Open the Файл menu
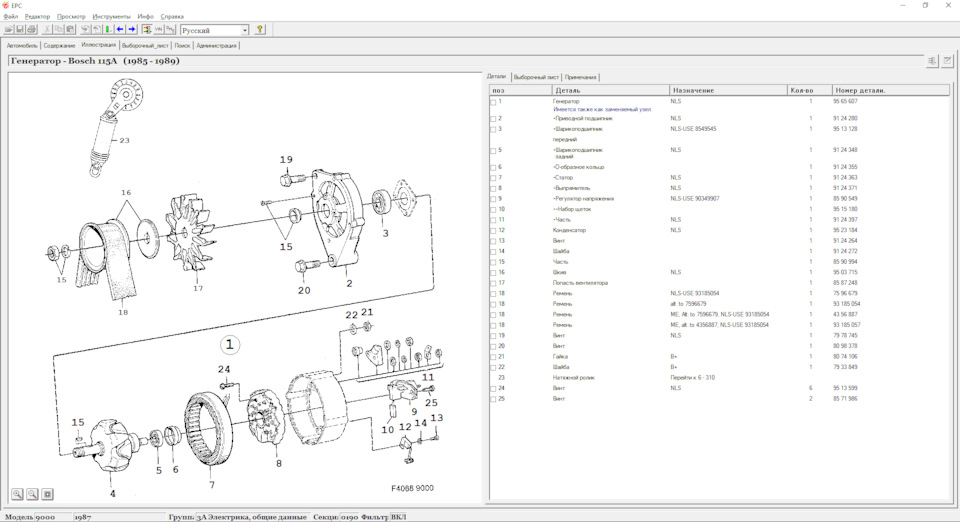960x522 pixels. coord(10,17)
